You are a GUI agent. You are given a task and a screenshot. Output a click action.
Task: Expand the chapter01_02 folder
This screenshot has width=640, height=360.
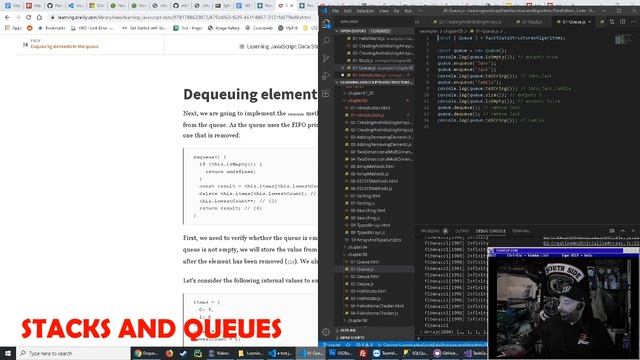360,93
